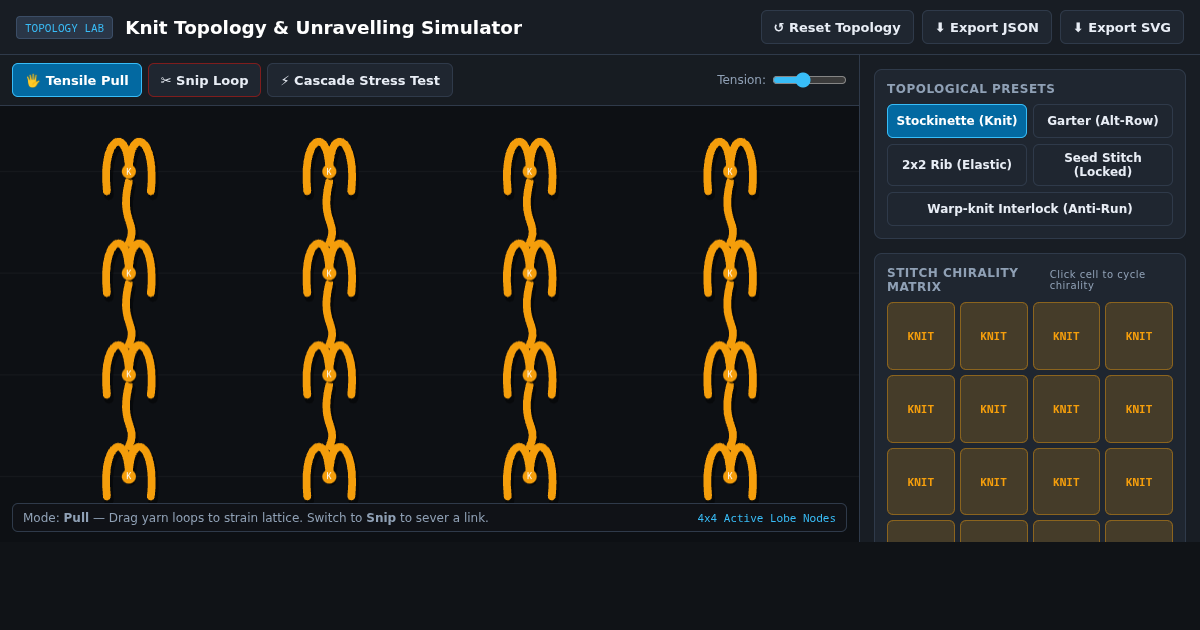Cycle chirality of row 2 column 4 cell
The width and height of the screenshot is (1200, 630).
point(1139,409)
